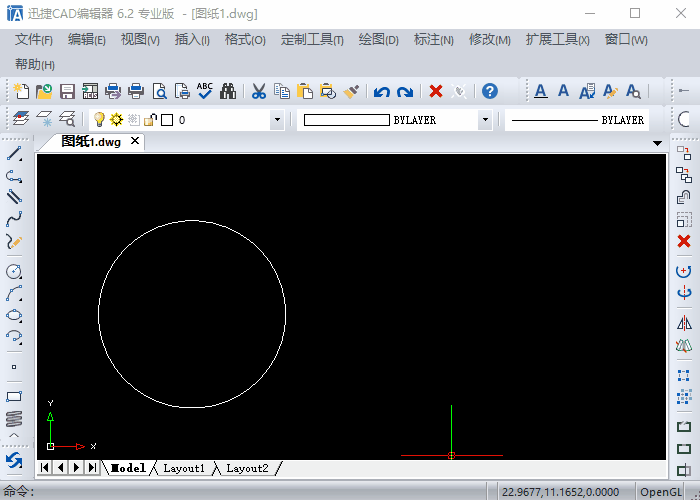Select the Rectangle drawing tool
This screenshot has width=700, height=500.
(x=14, y=396)
